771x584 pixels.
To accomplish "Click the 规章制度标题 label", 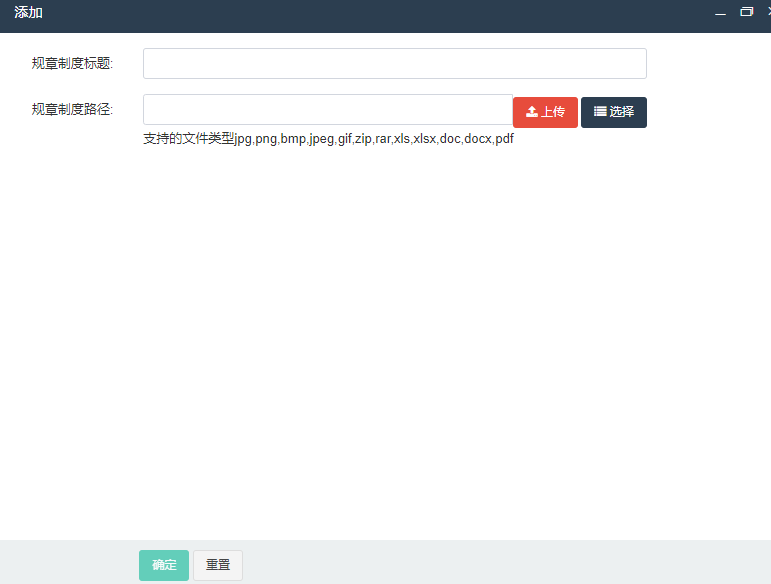I will pyautogui.click(x=72, y=63).
